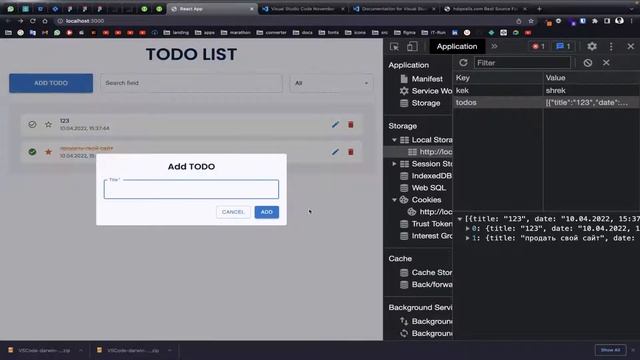Click the ADD button in Add TODO dialog

point(267,212)
